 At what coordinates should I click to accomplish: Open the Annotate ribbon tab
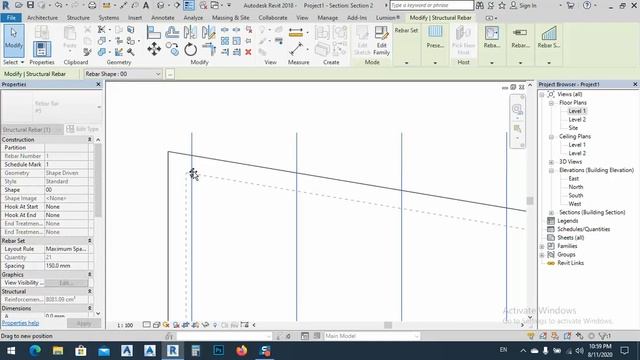(162, 18)
